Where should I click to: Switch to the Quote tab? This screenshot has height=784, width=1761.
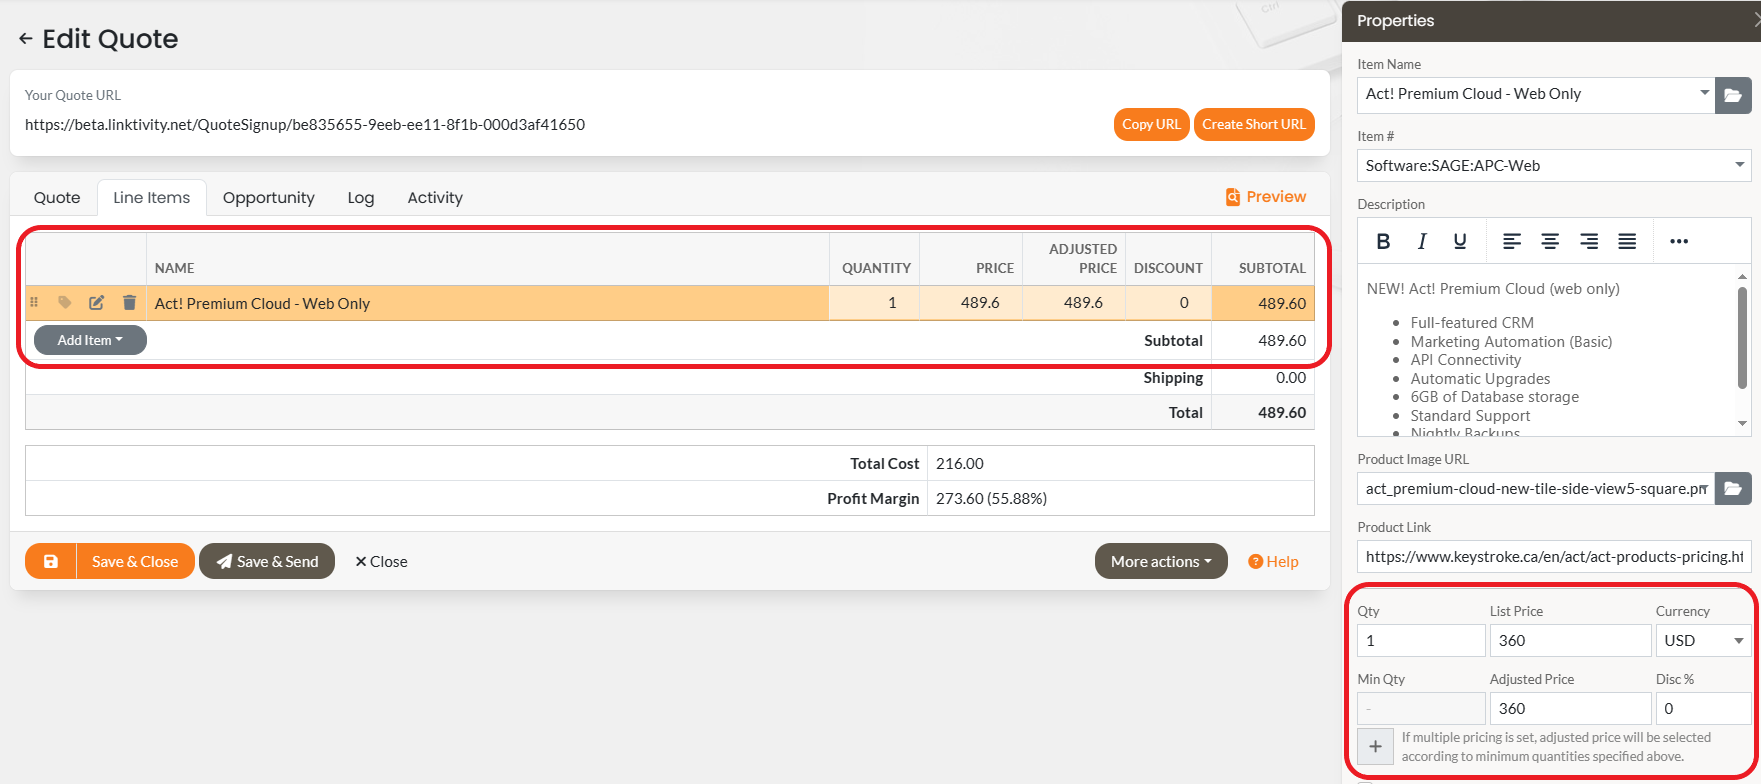coord(57,198)
